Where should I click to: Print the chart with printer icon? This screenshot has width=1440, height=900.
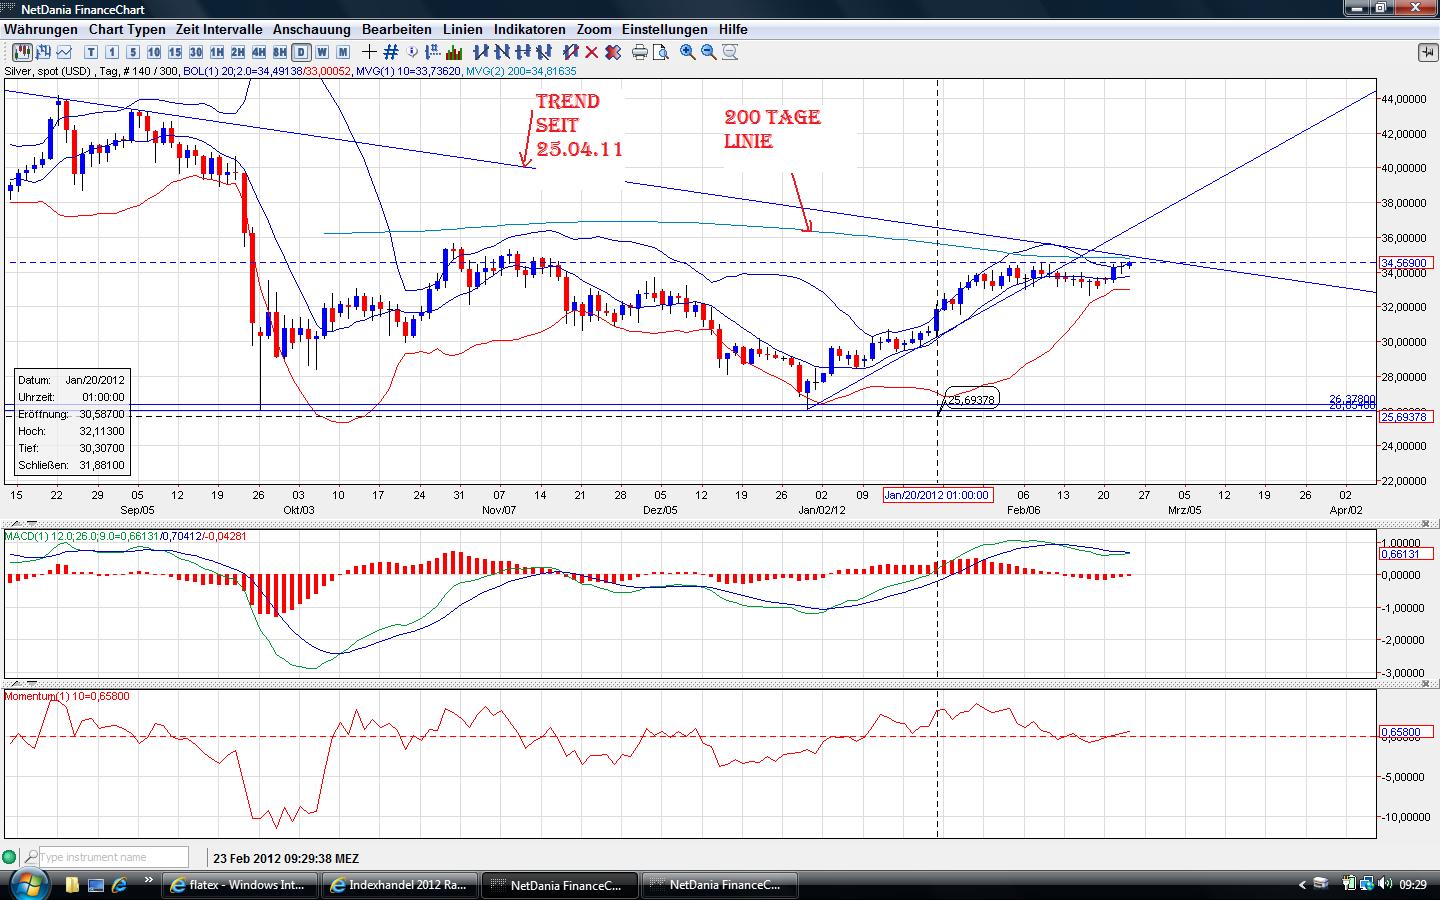[x=640, y=52]
